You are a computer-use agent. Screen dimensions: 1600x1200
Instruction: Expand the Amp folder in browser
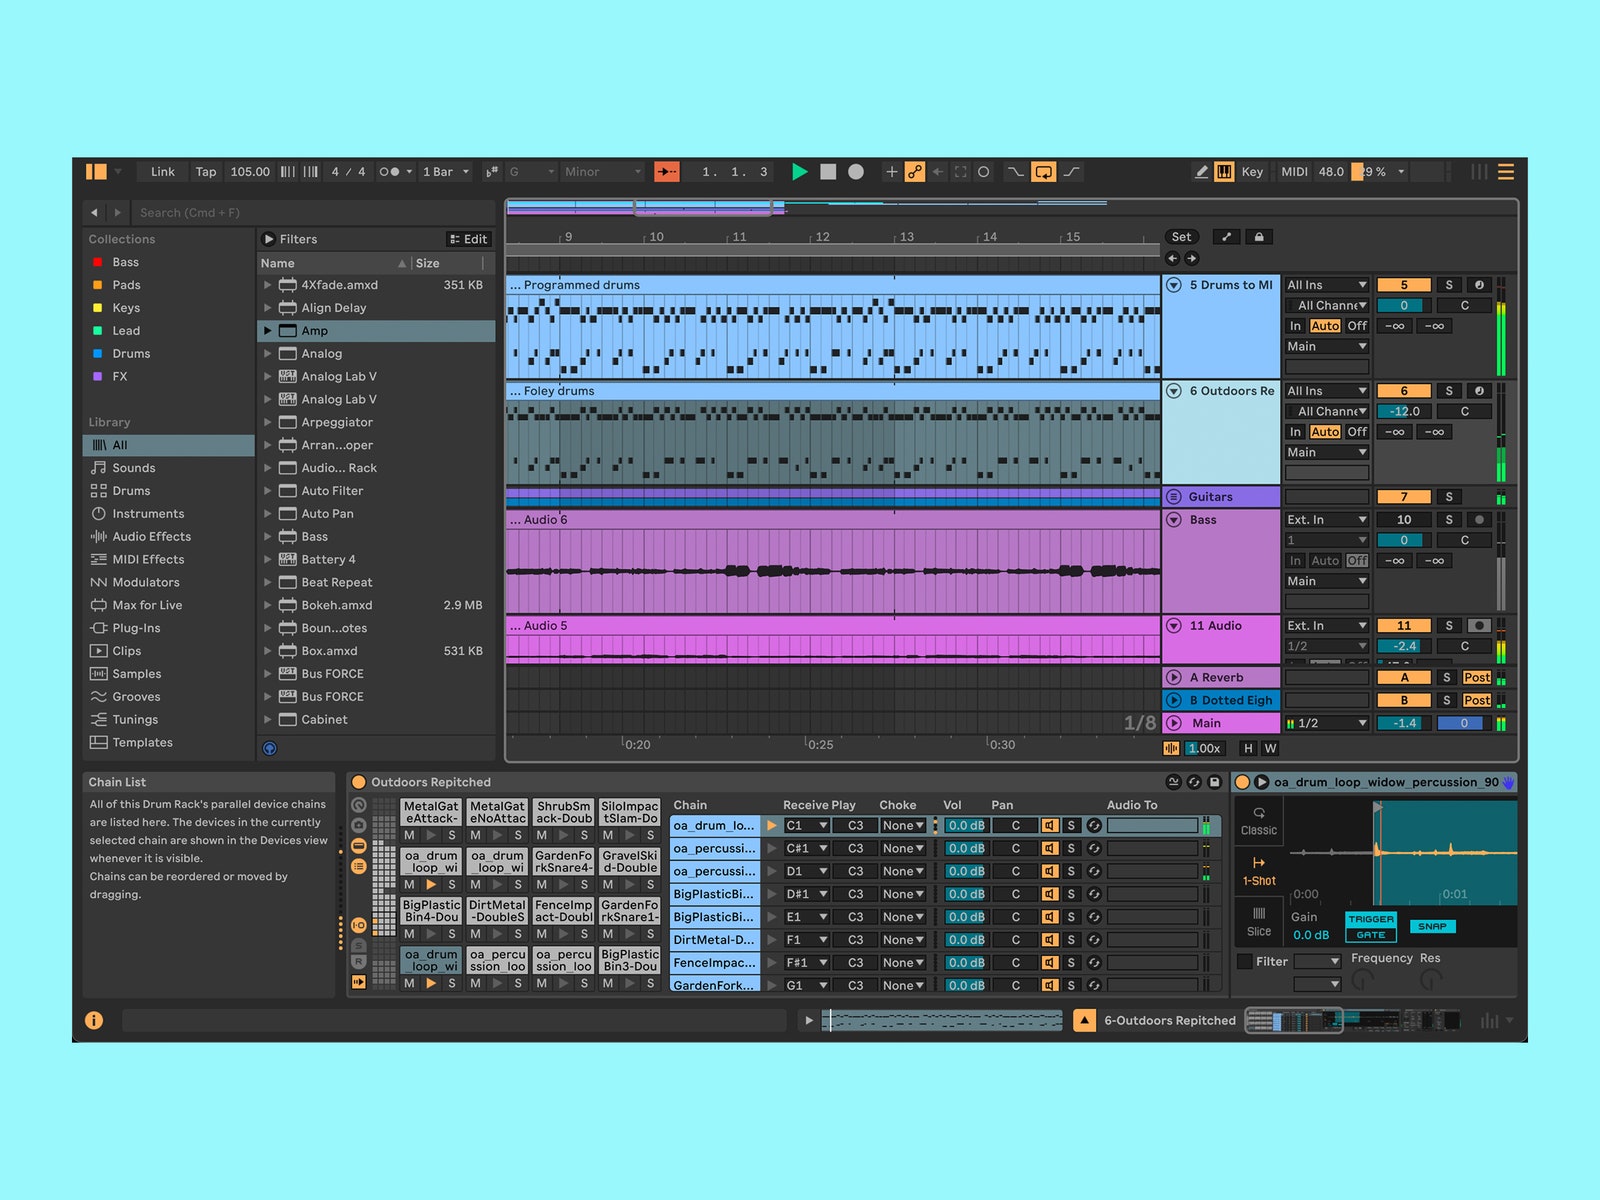(268, 331)
